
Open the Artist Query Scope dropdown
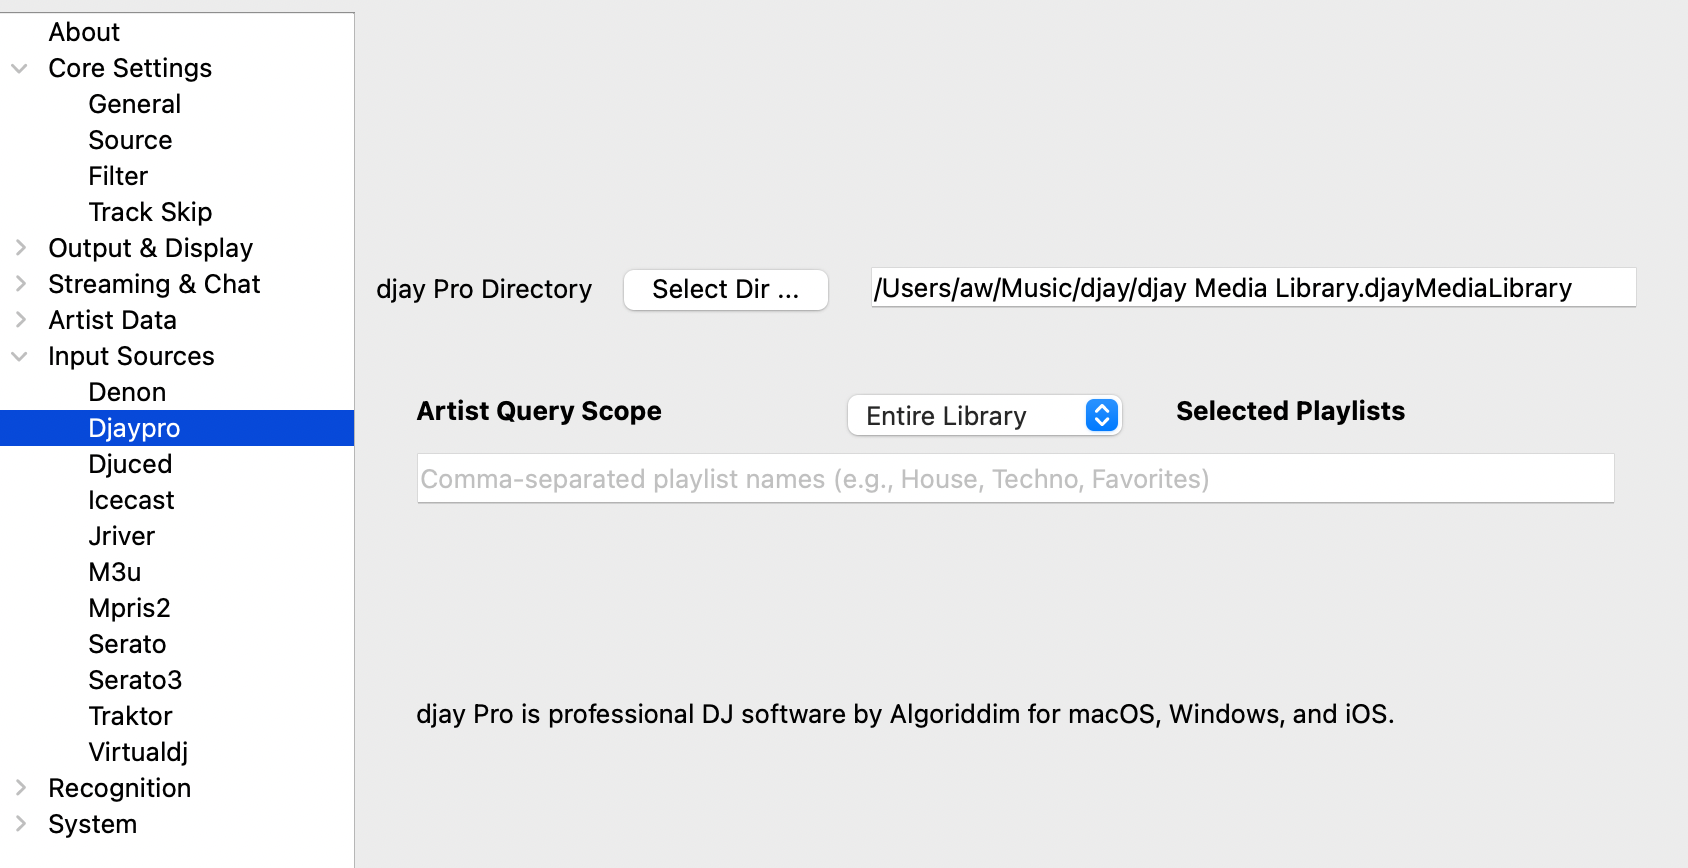click(984, 415)
